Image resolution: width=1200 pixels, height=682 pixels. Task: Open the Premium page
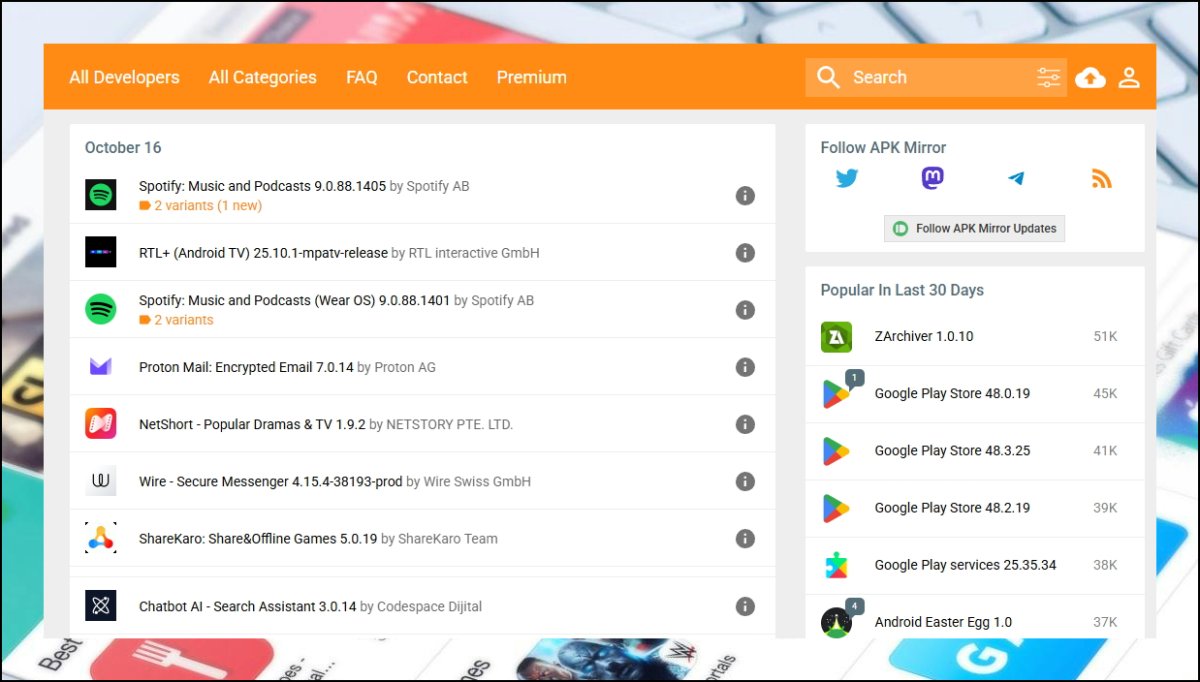click(531, 77)
